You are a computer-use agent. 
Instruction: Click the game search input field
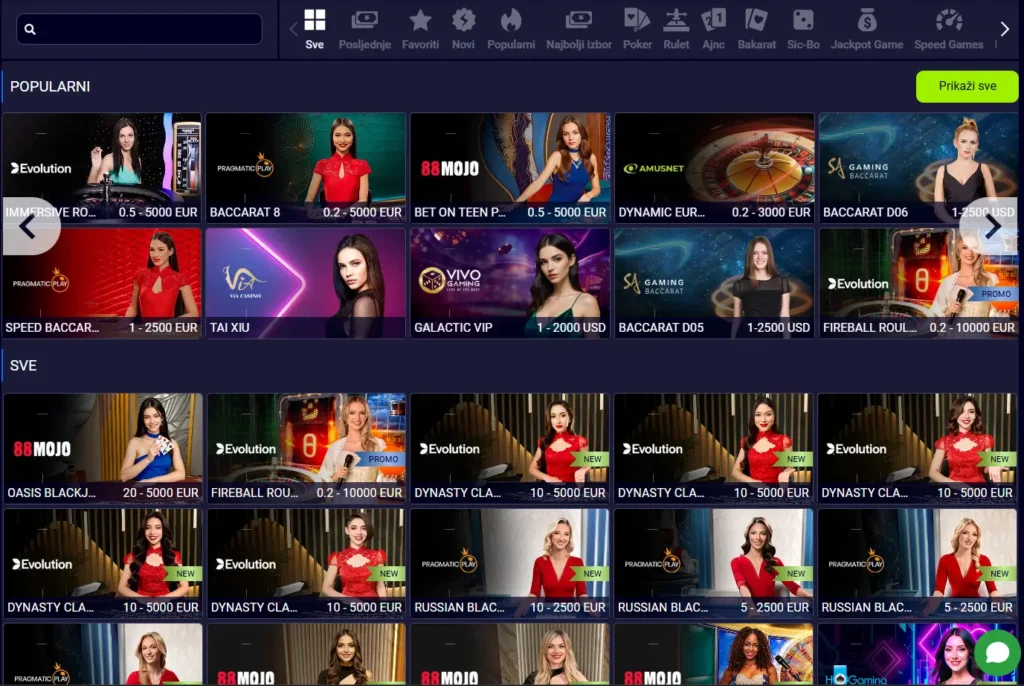(x=140, y=29)
